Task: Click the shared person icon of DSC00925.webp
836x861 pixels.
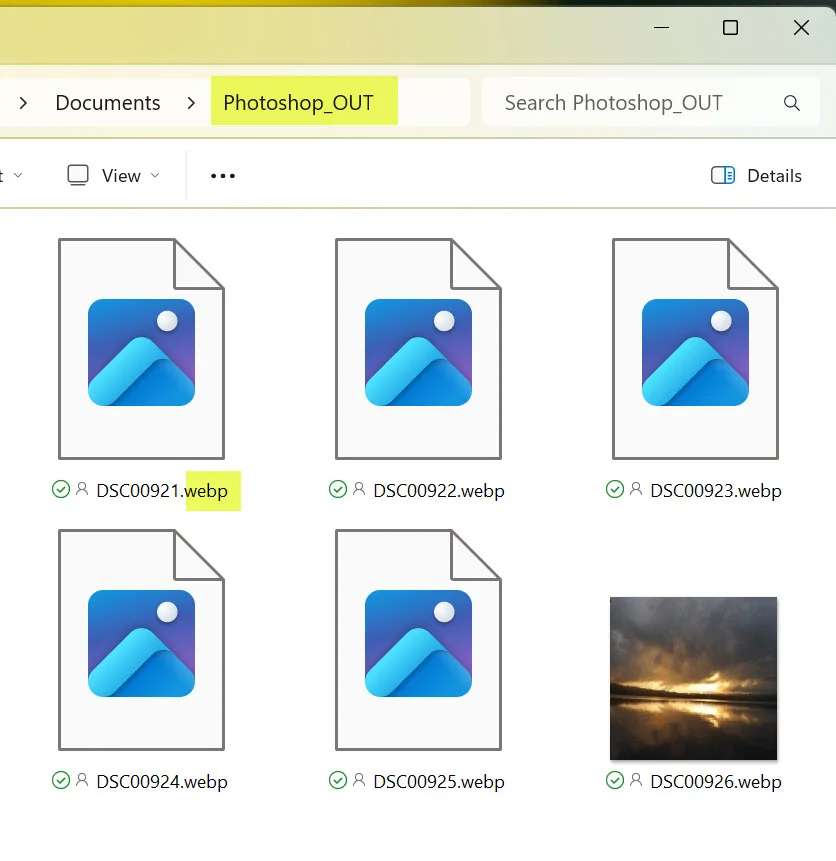Action: [359, 780]
